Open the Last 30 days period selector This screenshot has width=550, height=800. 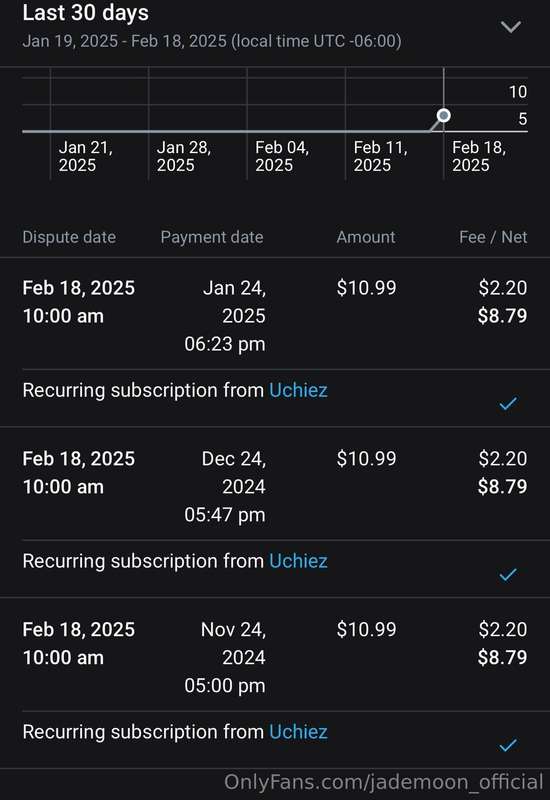275,27
